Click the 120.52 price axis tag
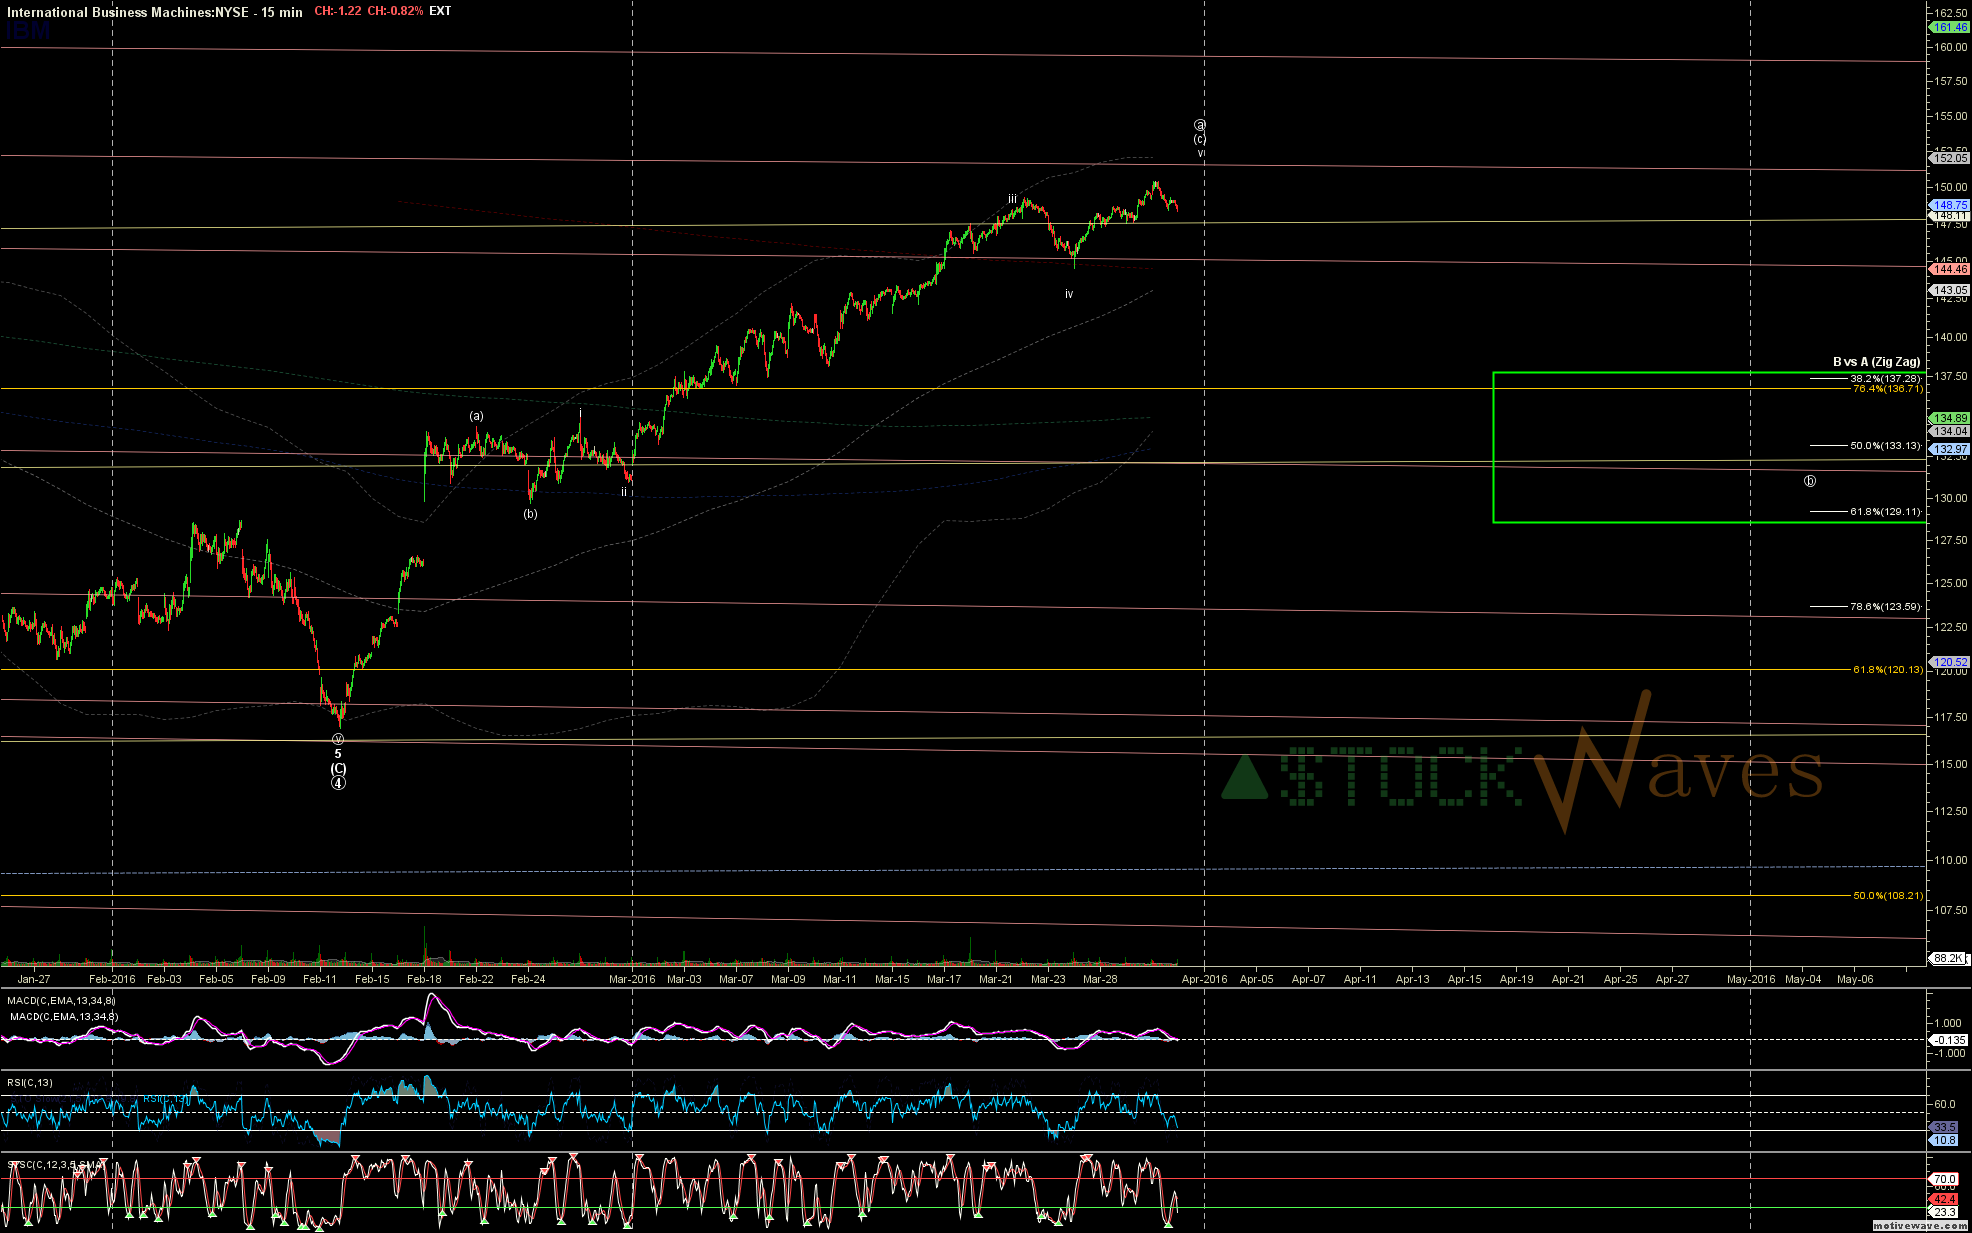This screenshot has height=1233, width=1972. point(1949,662)
